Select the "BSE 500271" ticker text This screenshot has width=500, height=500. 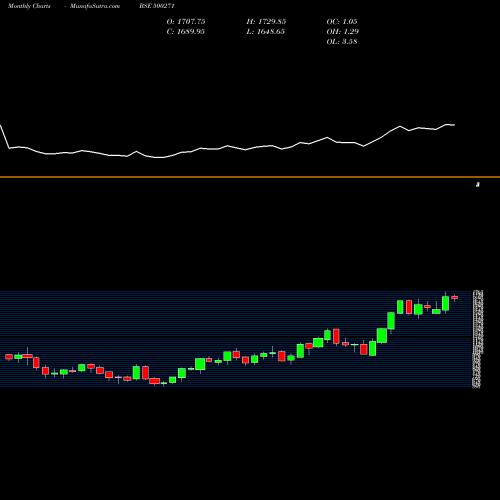(x=157, y=6)
